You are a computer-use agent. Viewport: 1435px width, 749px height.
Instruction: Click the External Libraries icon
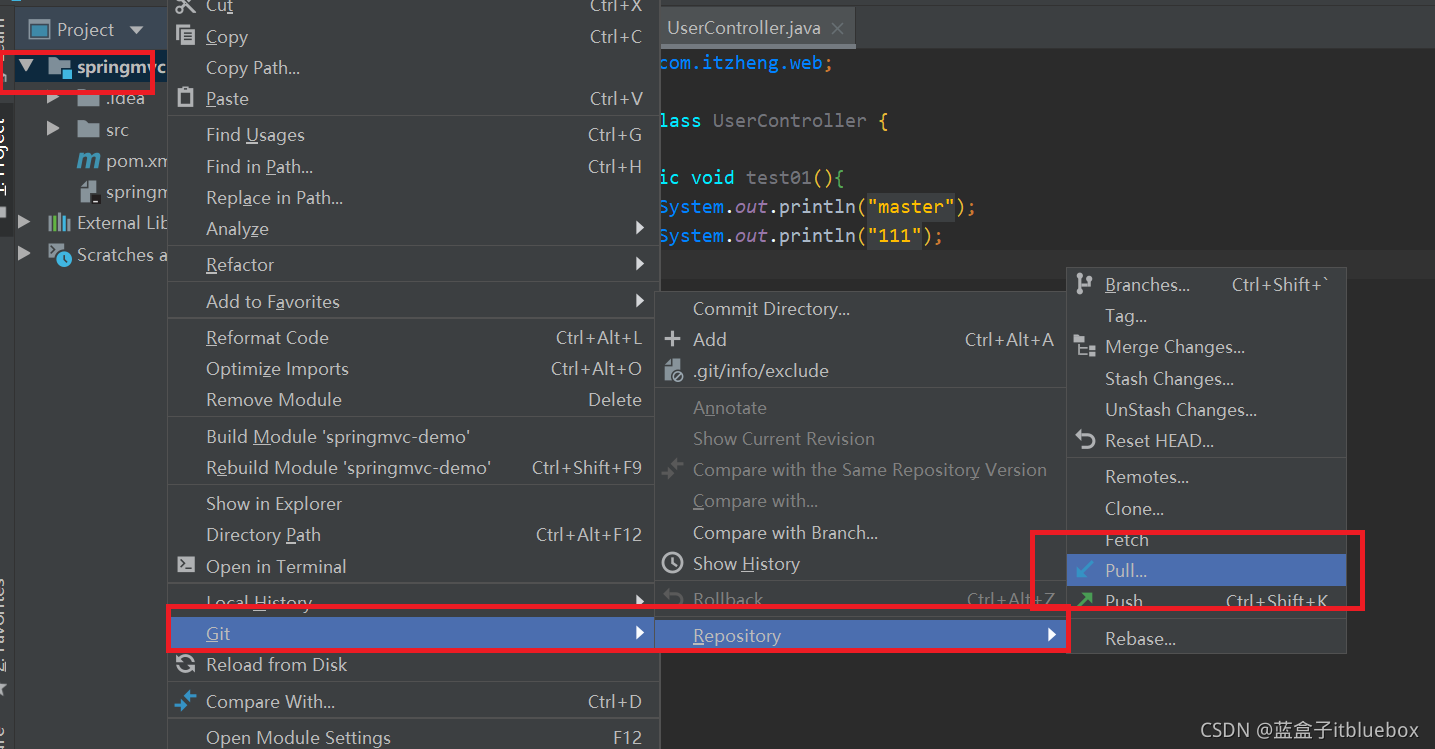60,222
